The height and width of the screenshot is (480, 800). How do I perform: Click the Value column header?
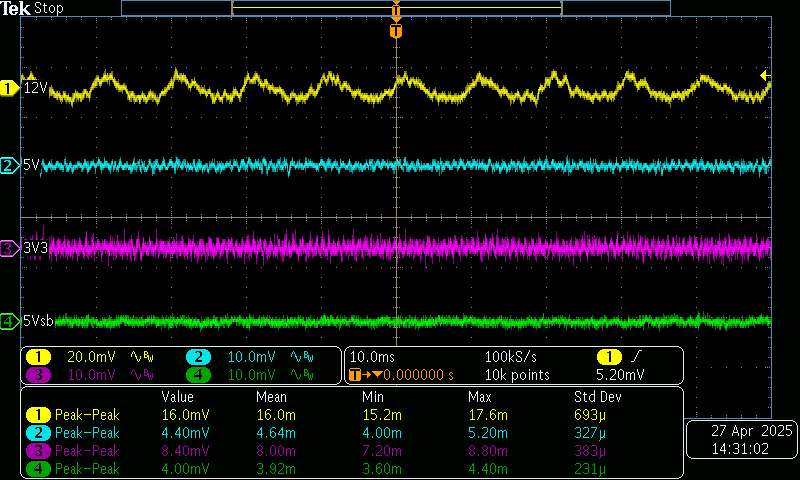coord(177,397)
